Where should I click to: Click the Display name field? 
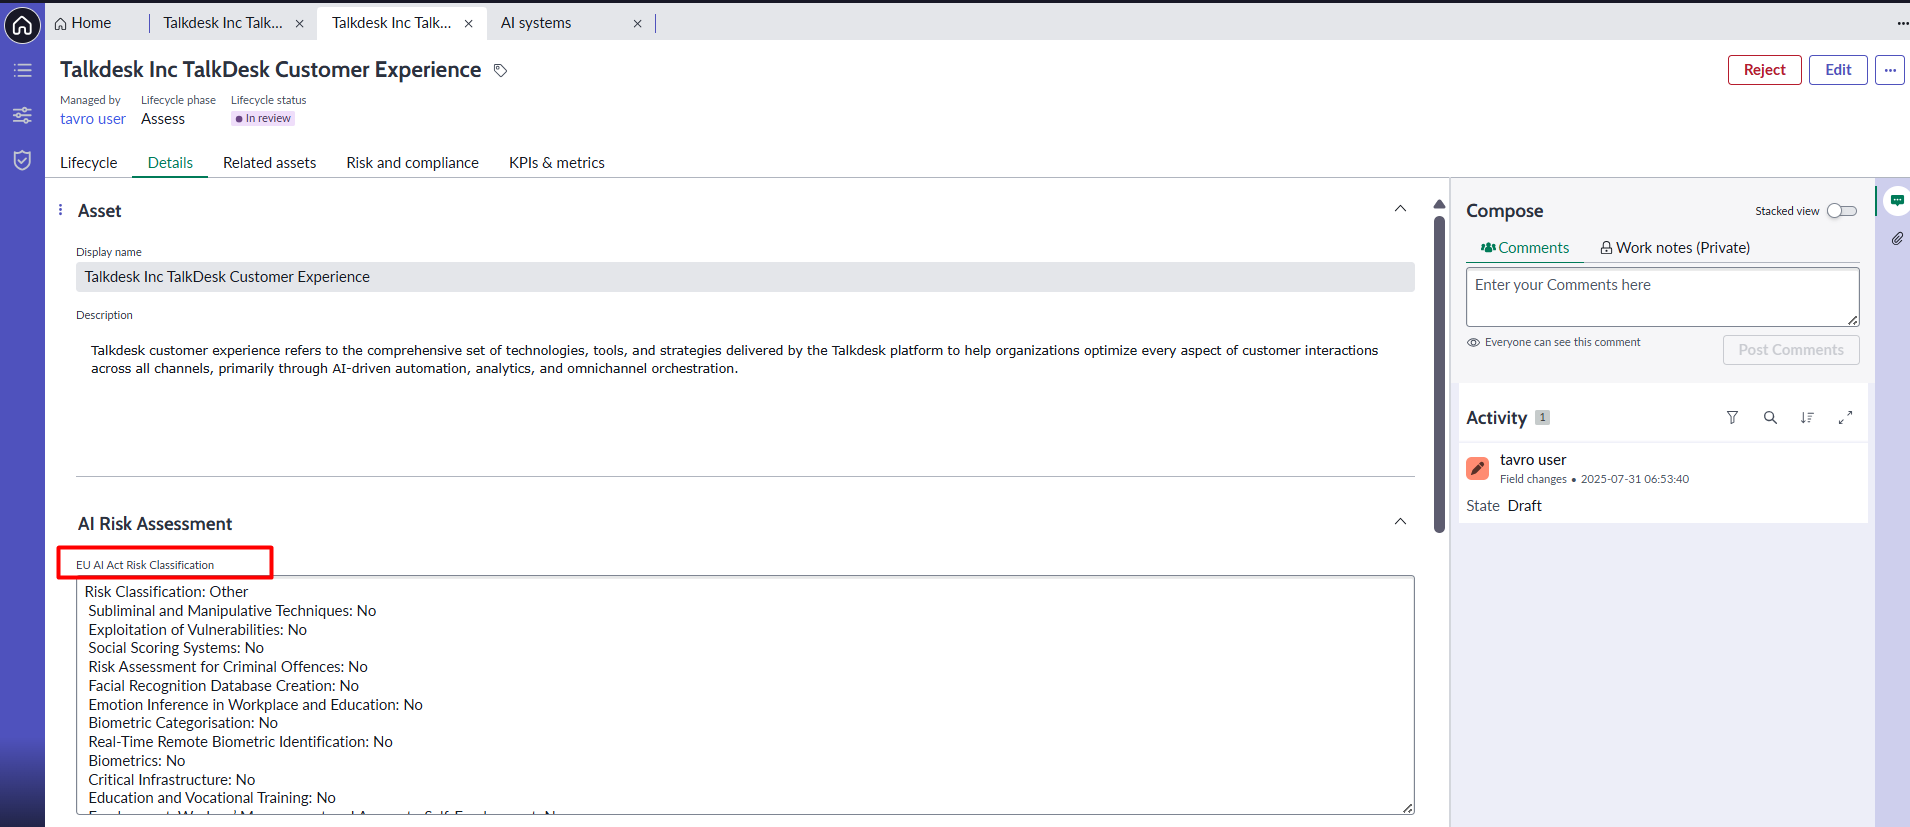click(x=745, y=277)
